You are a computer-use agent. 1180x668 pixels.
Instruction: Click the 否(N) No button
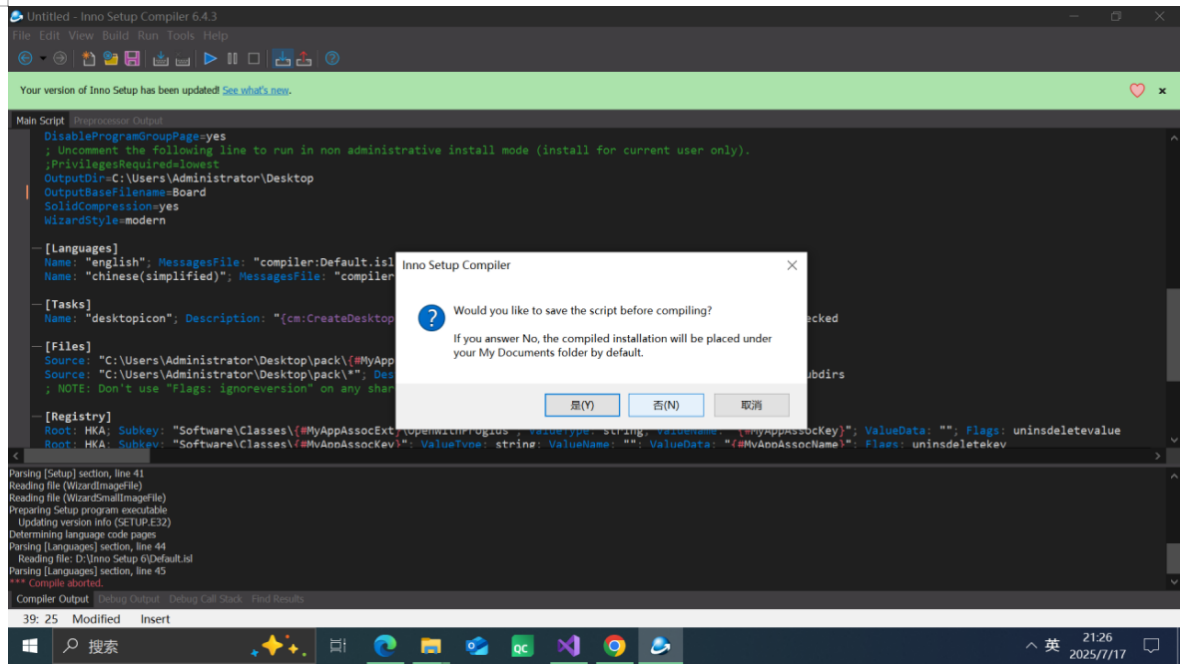(x=666, y=405)
